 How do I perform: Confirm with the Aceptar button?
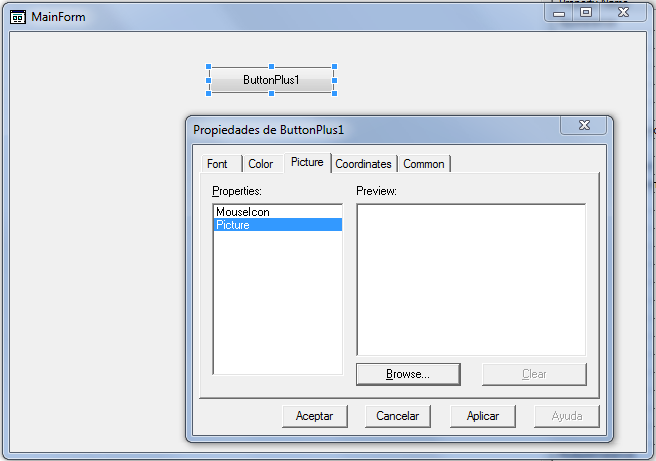click(x=315, y=416)
